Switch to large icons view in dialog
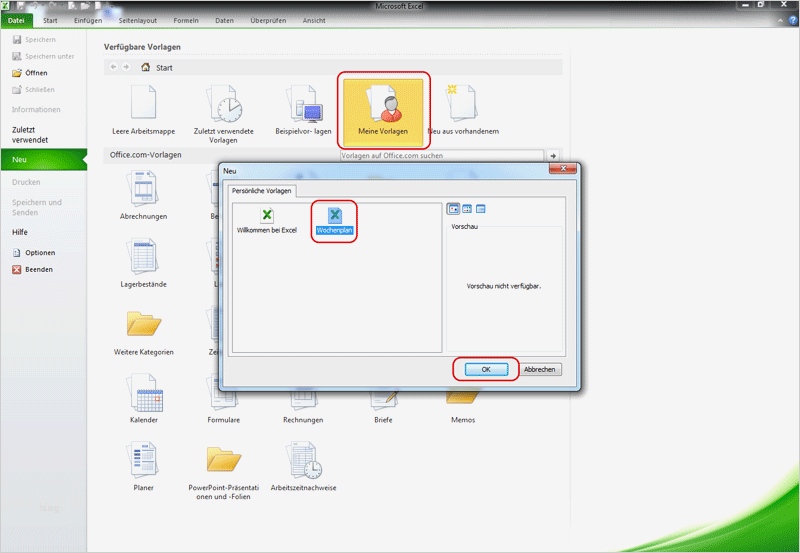Image resolution: width=800 pixels, height=553 pixels. [453, 209]
